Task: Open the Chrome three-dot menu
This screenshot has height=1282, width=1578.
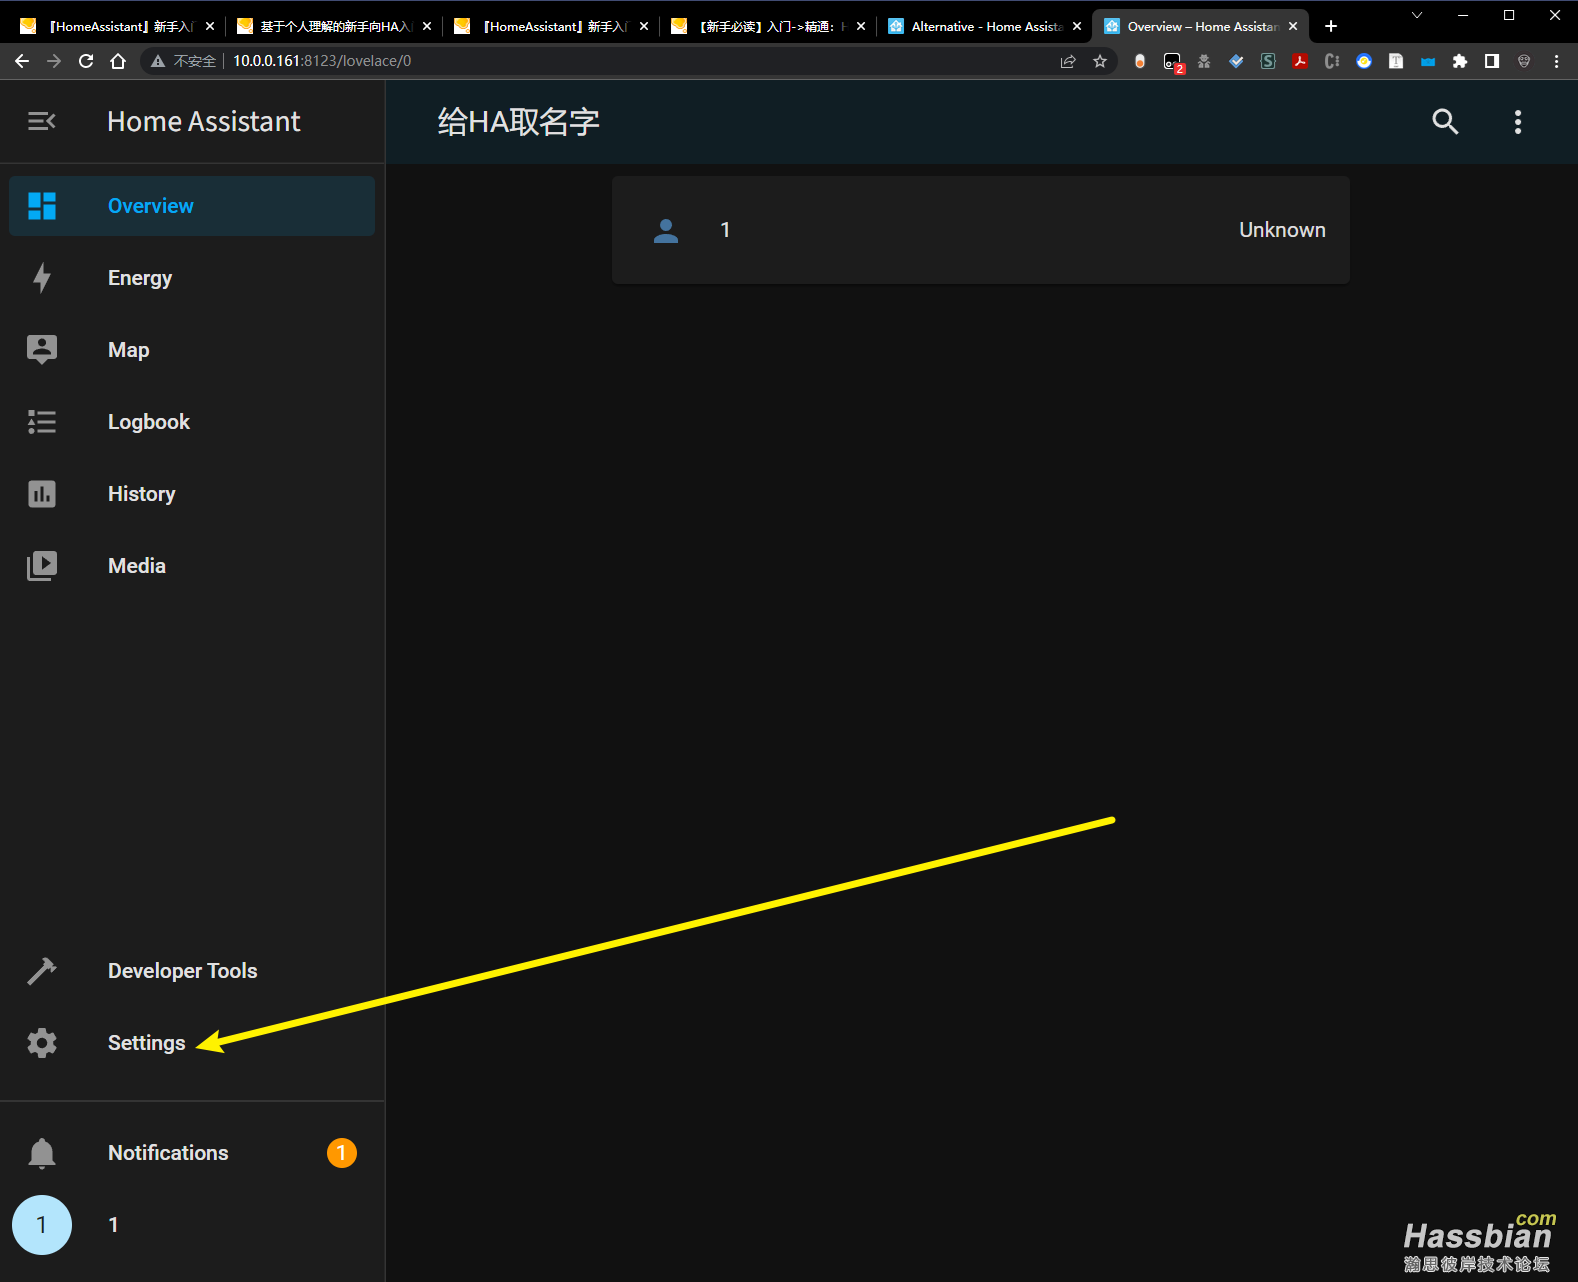Action: [1556, 61]
